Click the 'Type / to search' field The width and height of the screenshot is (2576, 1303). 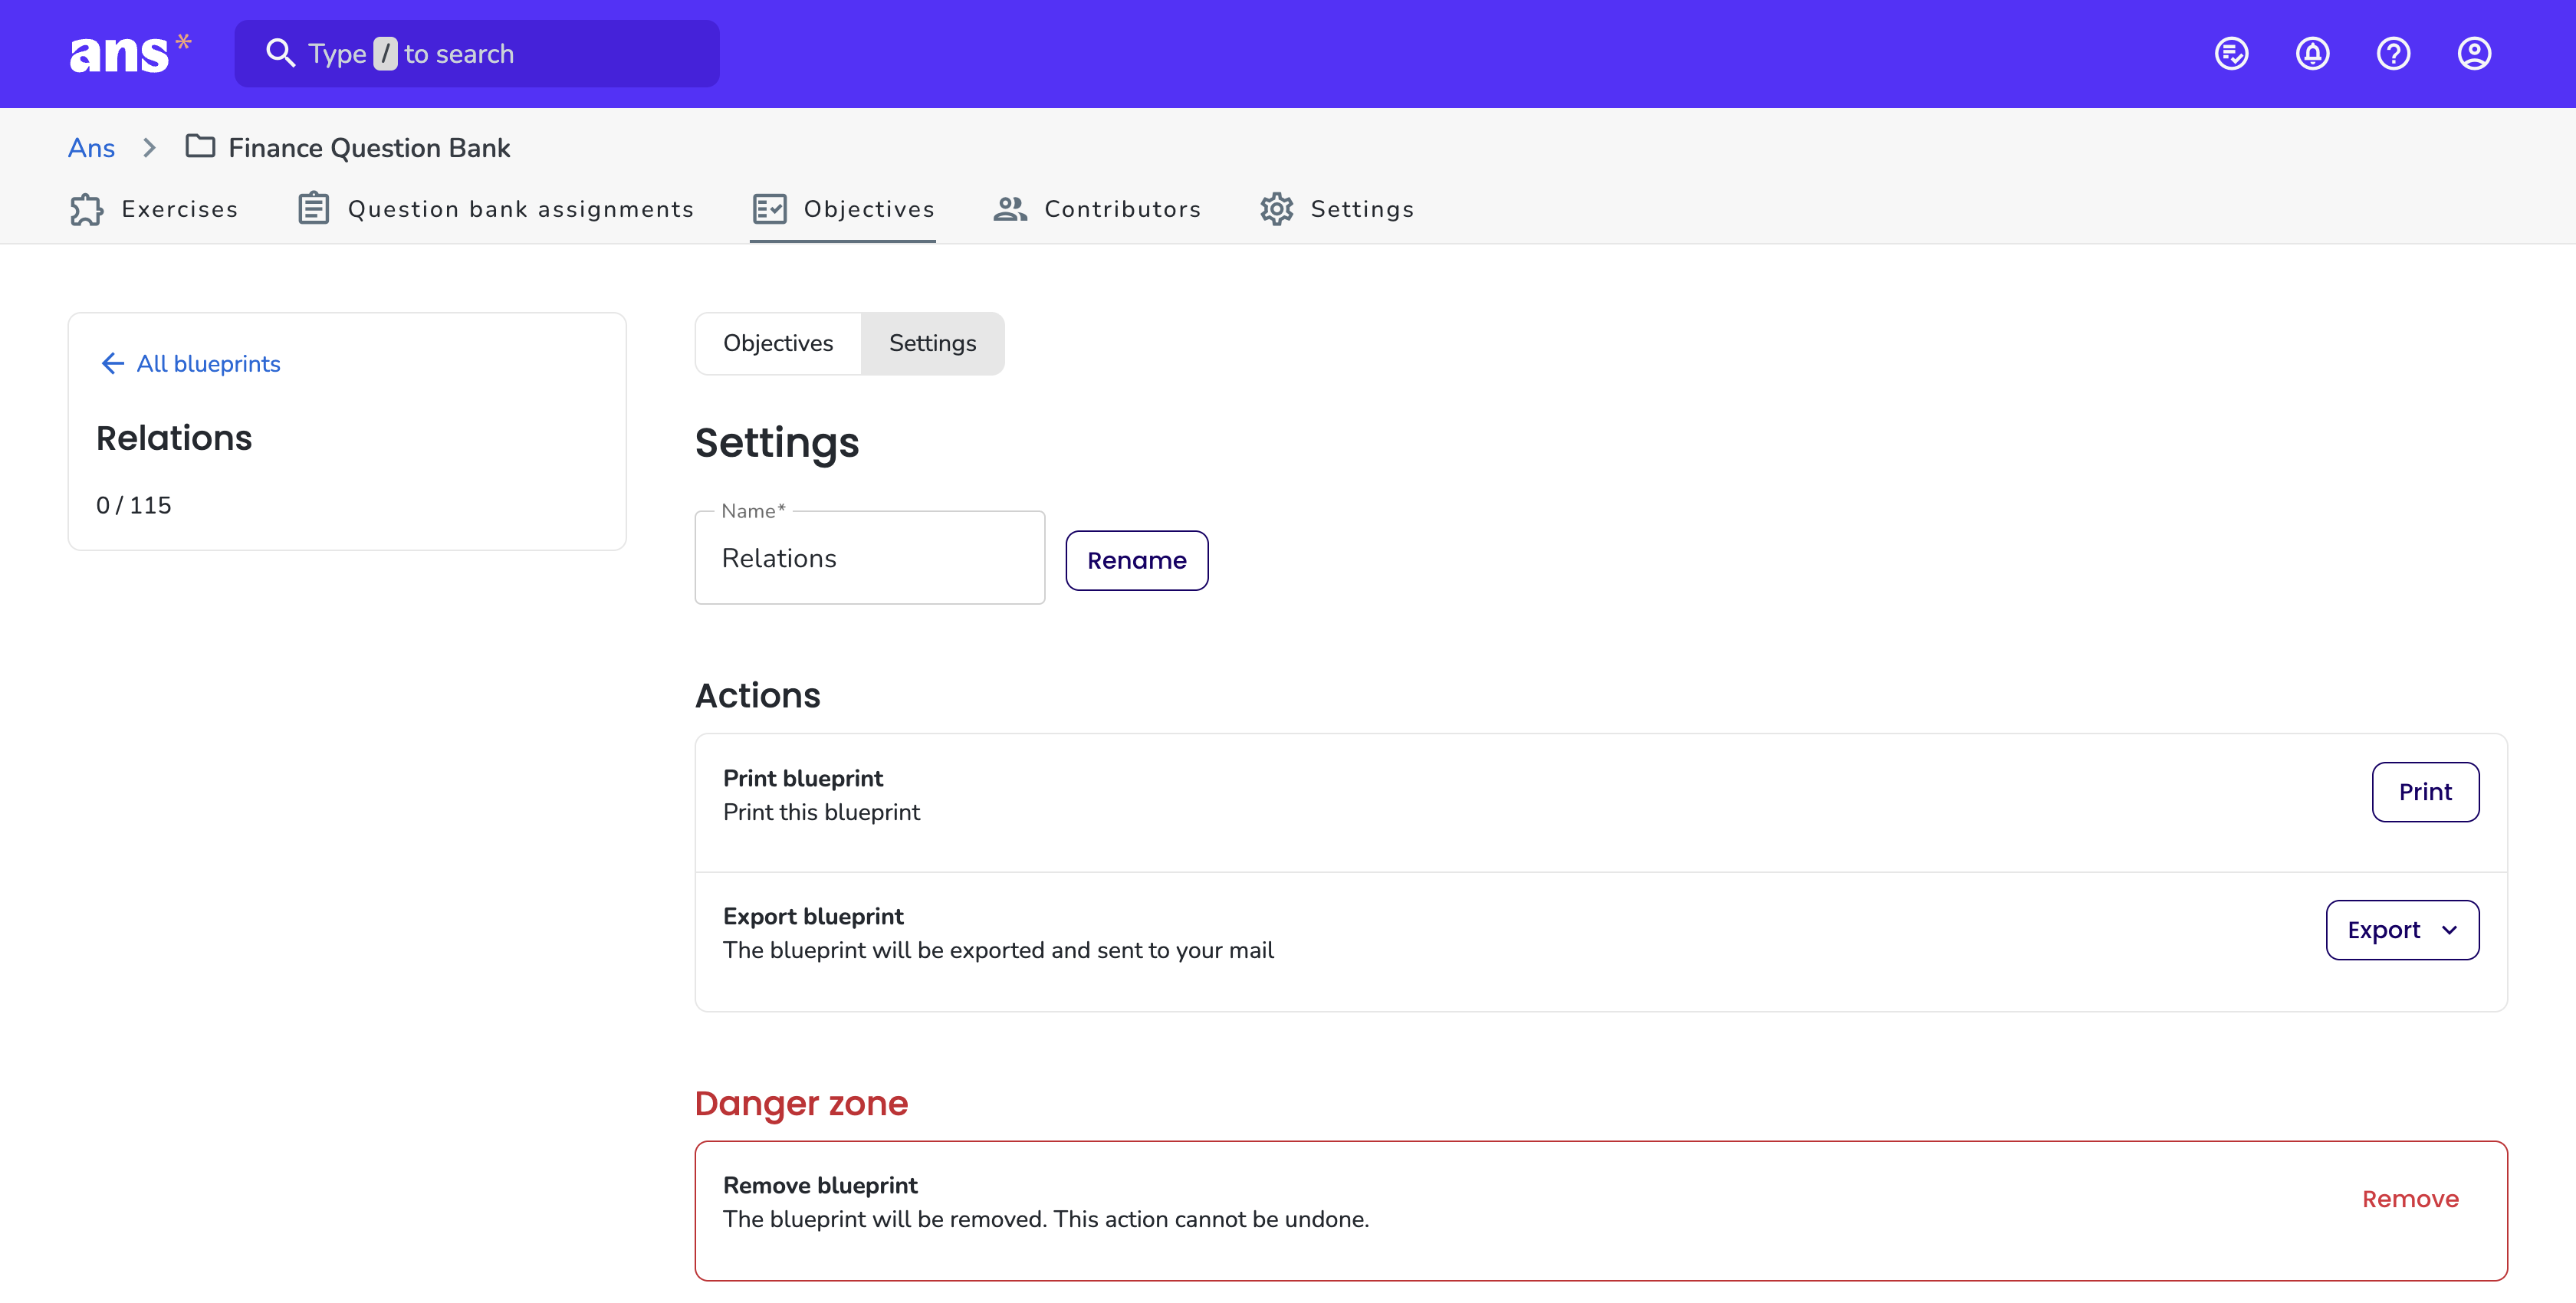pyautogui.click(x=477, y=54)
